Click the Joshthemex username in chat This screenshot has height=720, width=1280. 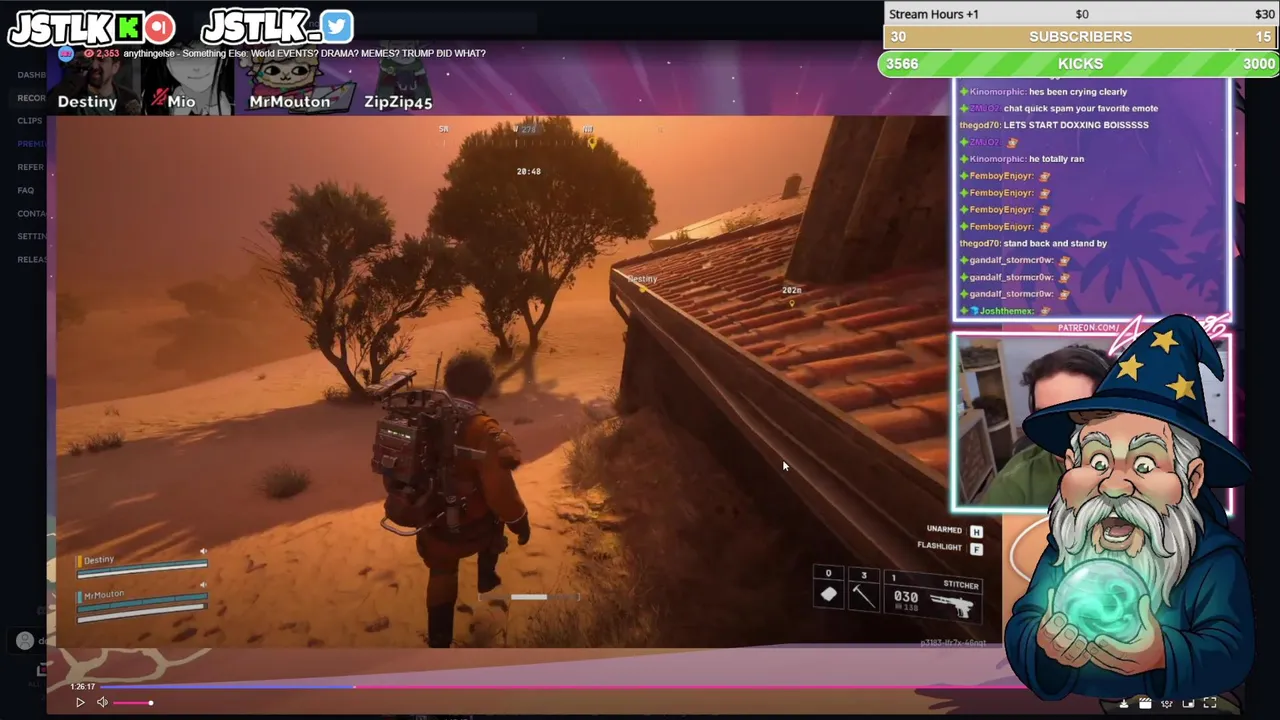(1006, 311)
